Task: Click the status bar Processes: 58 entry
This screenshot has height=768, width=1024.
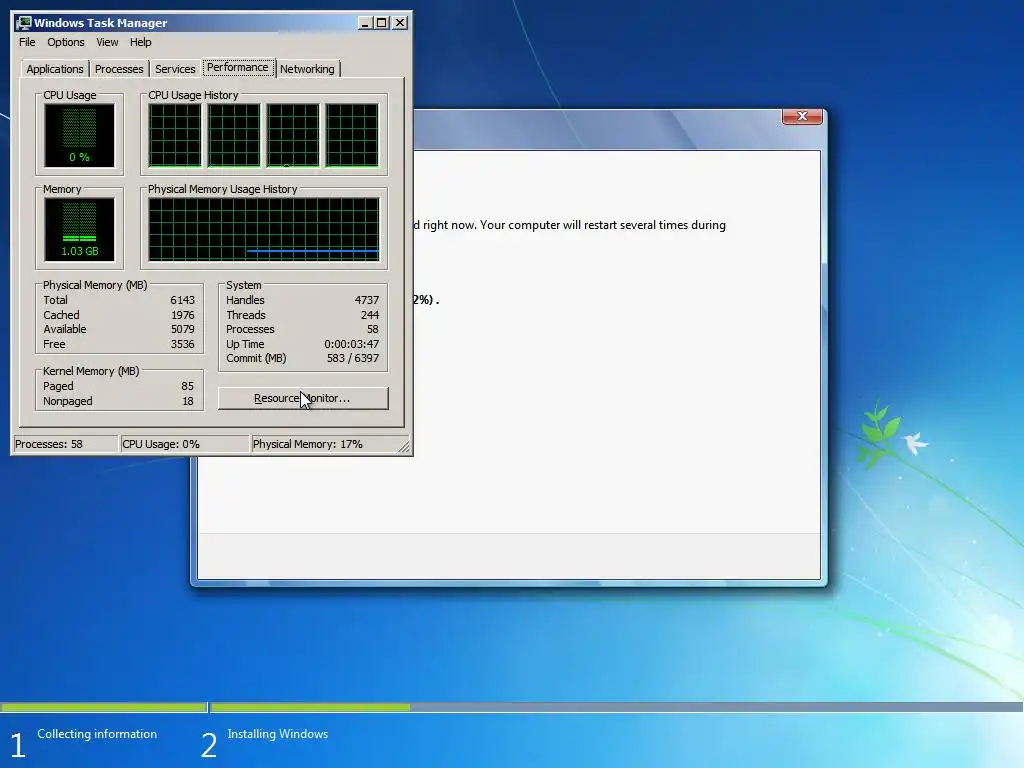Action: (x=65, y=444)
